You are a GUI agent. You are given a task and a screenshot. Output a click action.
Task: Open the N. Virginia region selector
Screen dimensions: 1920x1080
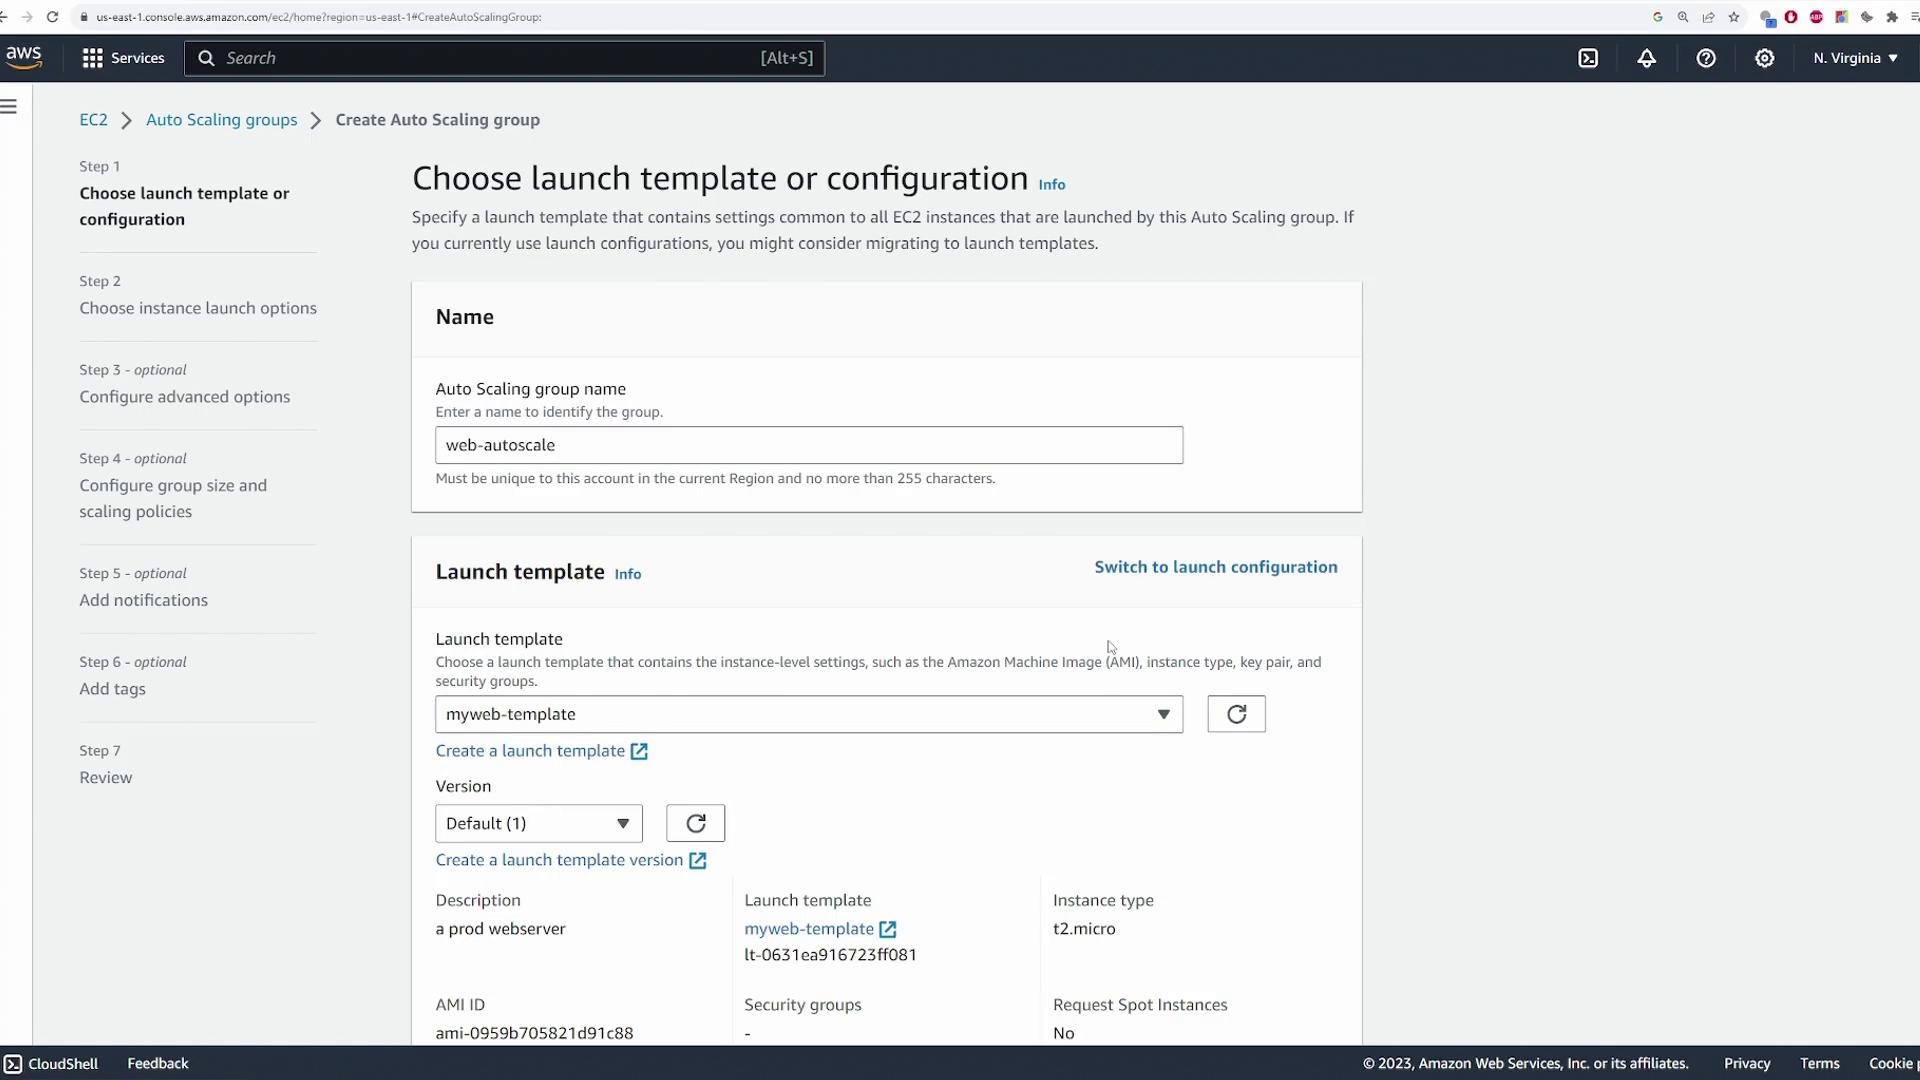click(1855, 58)
